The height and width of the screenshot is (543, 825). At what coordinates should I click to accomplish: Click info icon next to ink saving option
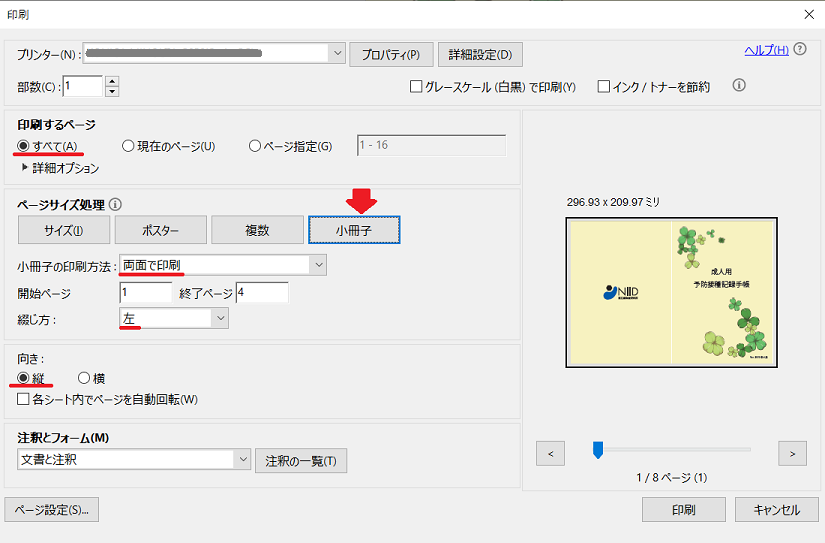pos(739,85)
